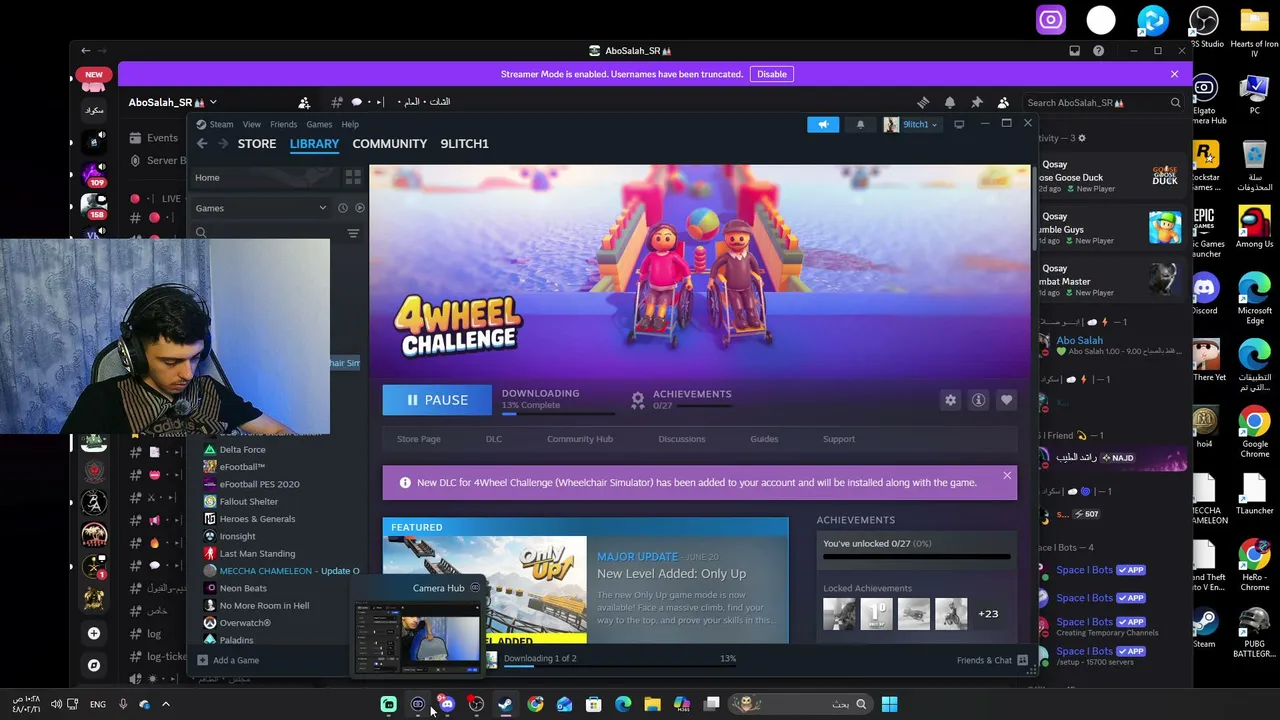Viewport: 1280px width, 720px height.
Task: Open the 9LITCH1 profile tab
Action: 464,143
